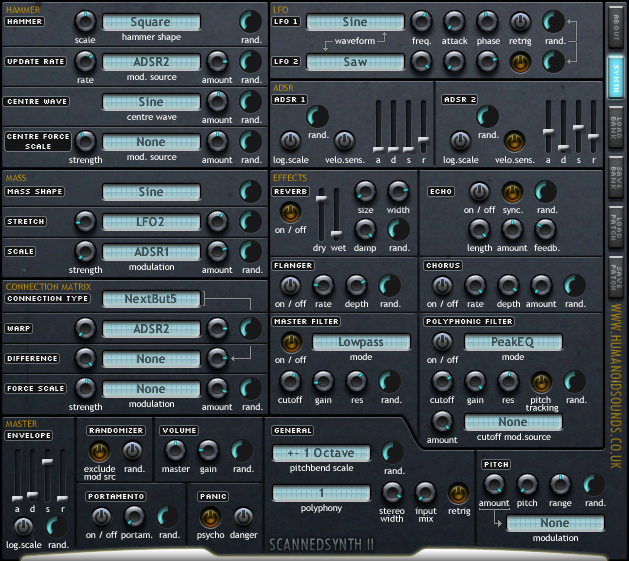This screenshot has width=629, height=561.
Task: Toggle LFO 1 retrig button
Action: coord(520,22)
